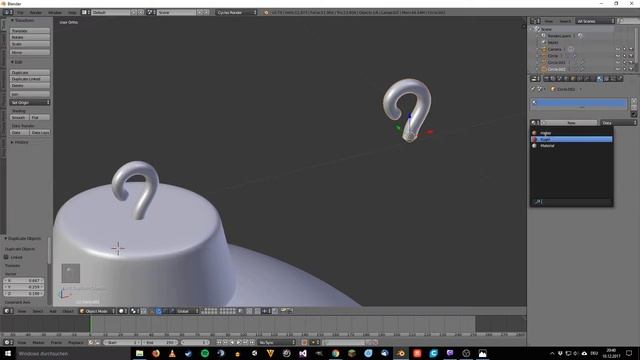Select the RenderLayers item in outliner
The image size is (640, 360).
coord(559,36)
